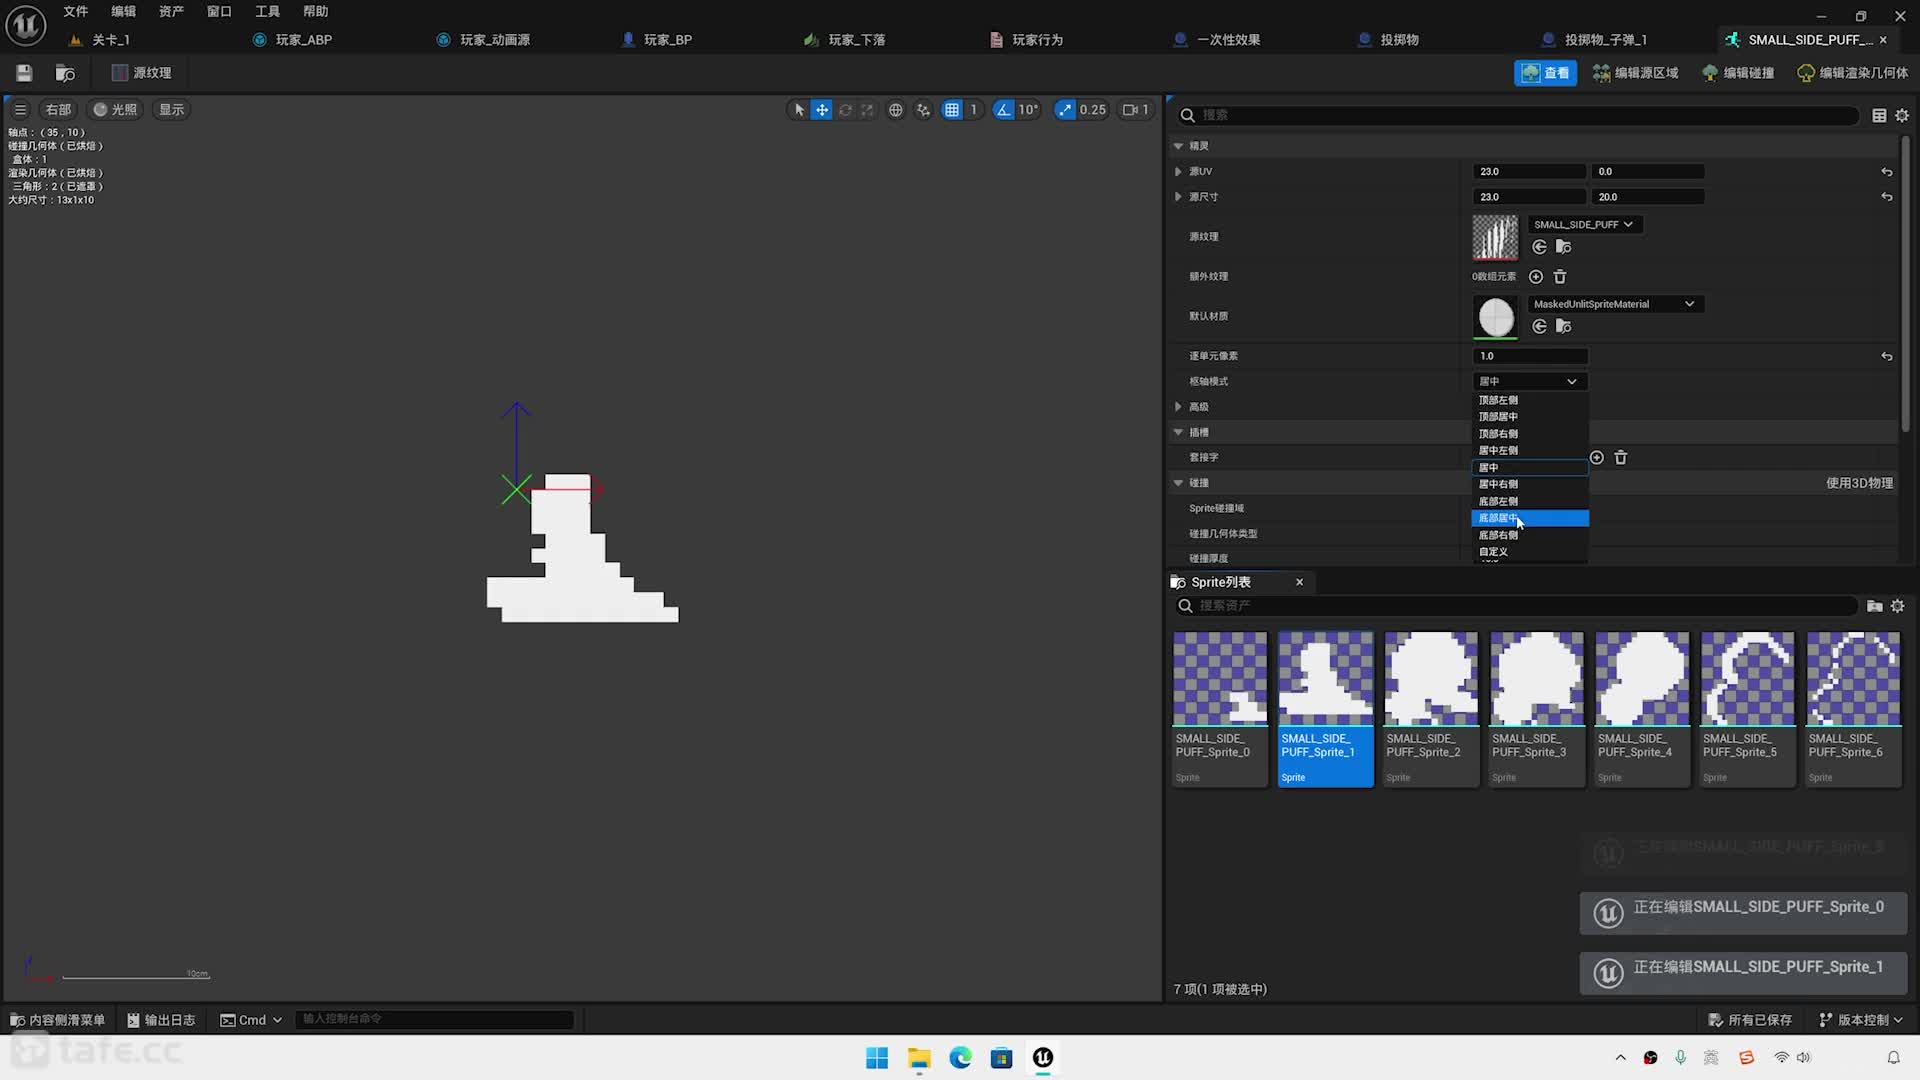
Task: Empty the 额外纹理 array with trash icon
Action: [1560, 277]
